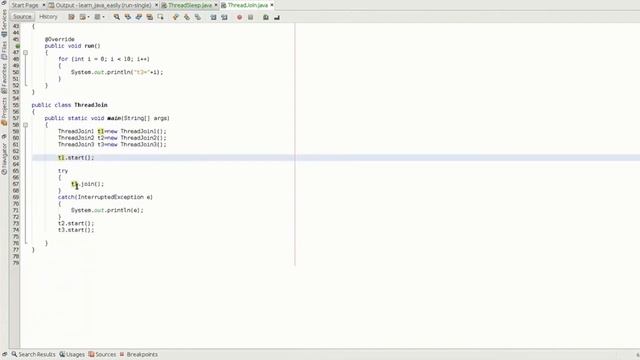The image size is (640, 360).
Task: Click the Sources icon in bottom bar
Action: pos(91,354)
